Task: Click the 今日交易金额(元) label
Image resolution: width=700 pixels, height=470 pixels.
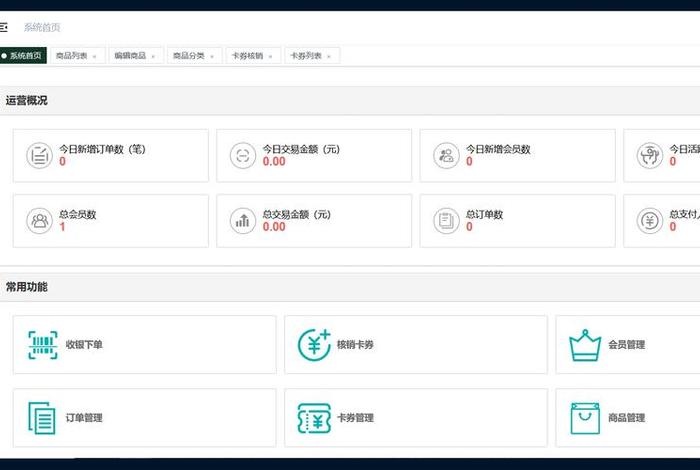Action: 301,149
